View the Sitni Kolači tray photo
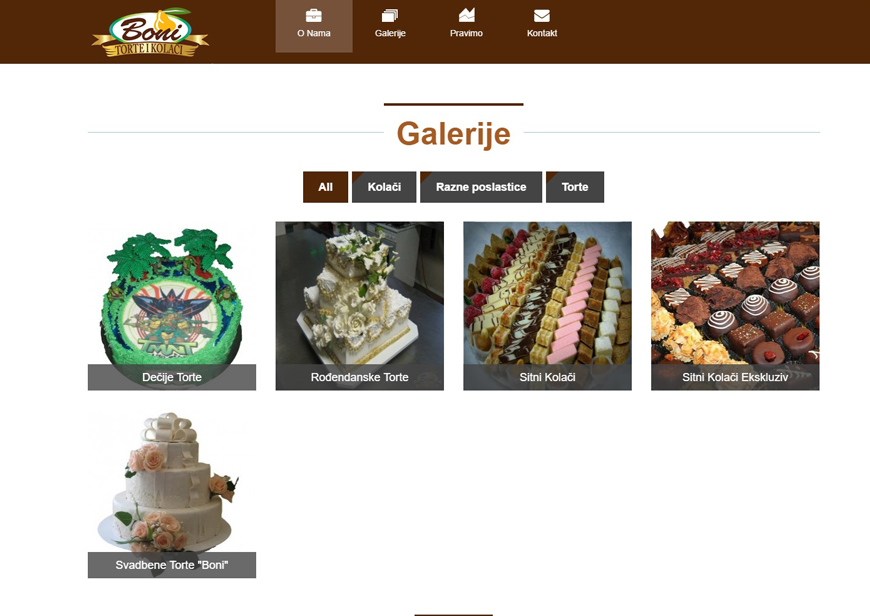The width and height of the screenshot is (870, 616). pyautogui.click(x=547, y=306)
